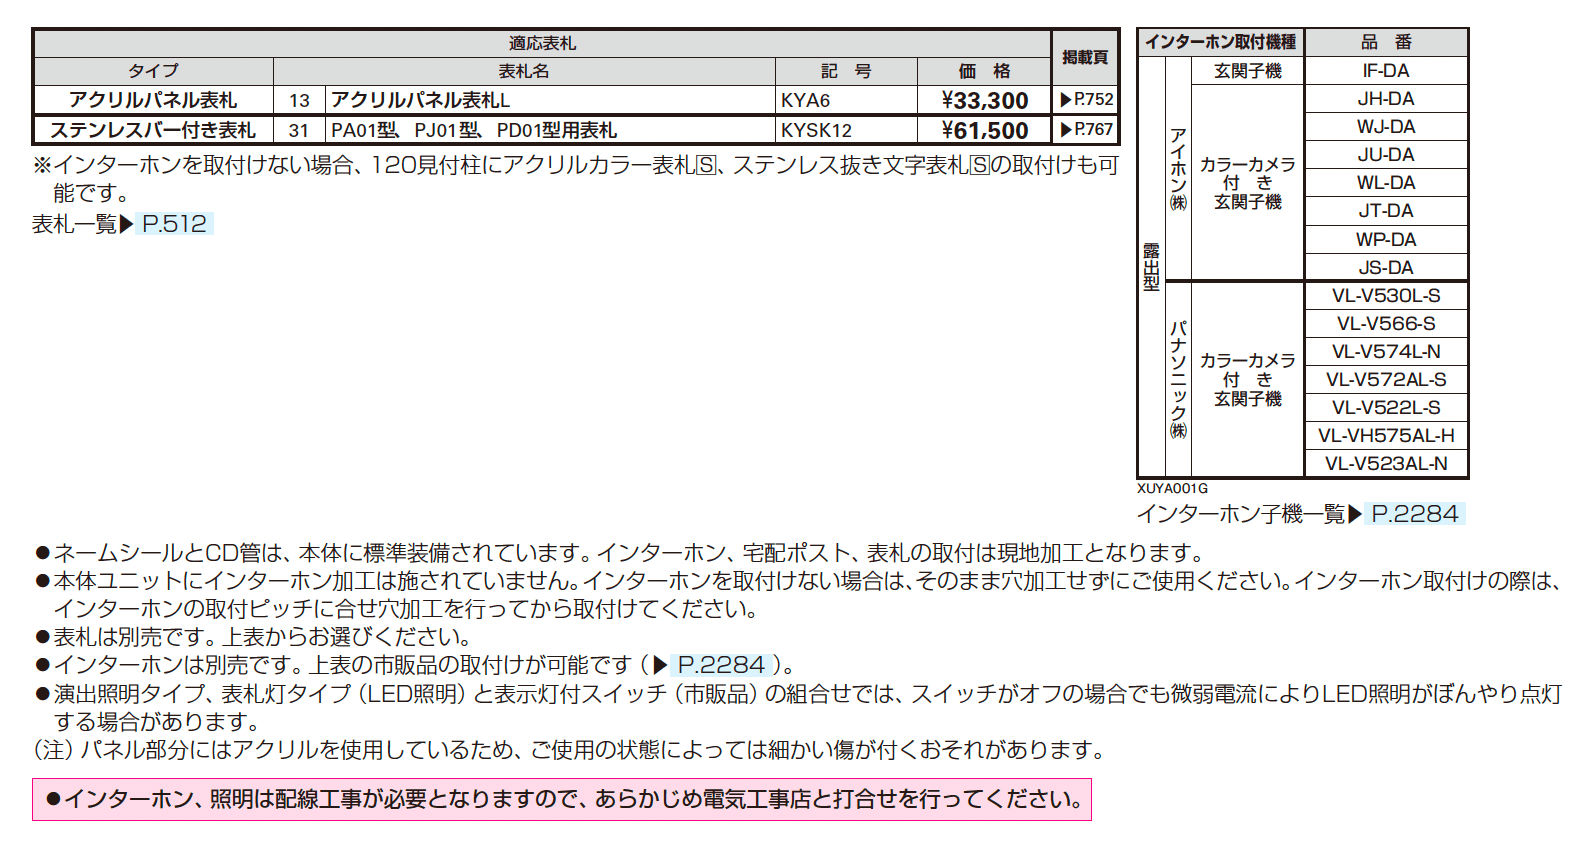Screen dimensions: 1584x864
Task: Open page link P.2284 under インターホン子機一覧
Action: [1415, 514]
